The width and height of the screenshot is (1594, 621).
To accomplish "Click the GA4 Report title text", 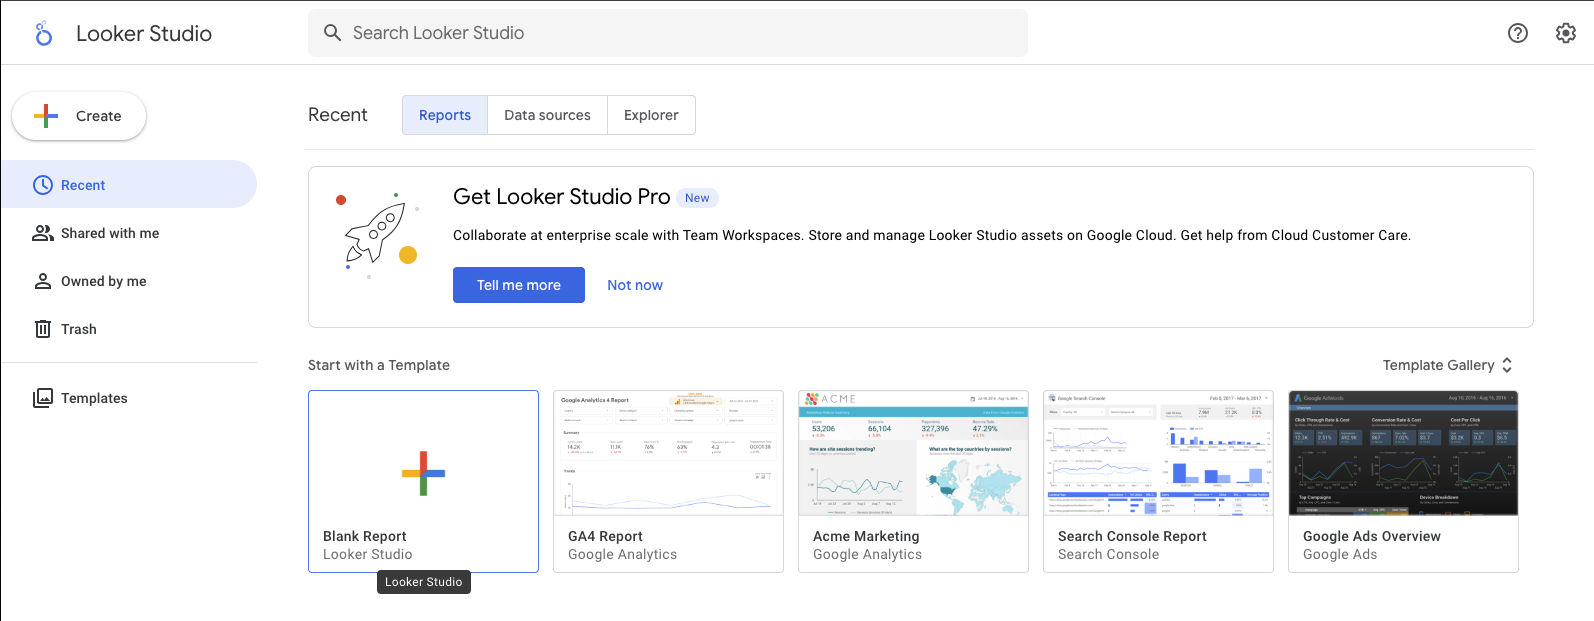I will 605,536.
